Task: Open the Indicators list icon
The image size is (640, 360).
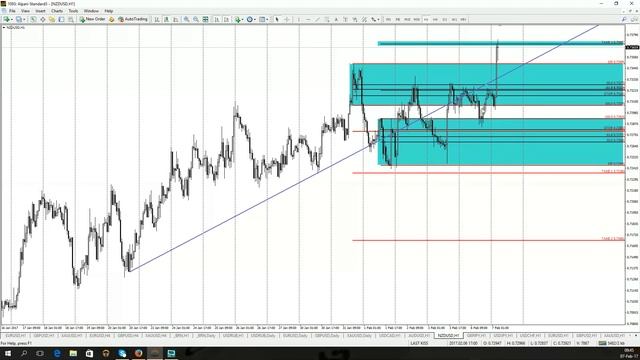Action: click(237, 19)
